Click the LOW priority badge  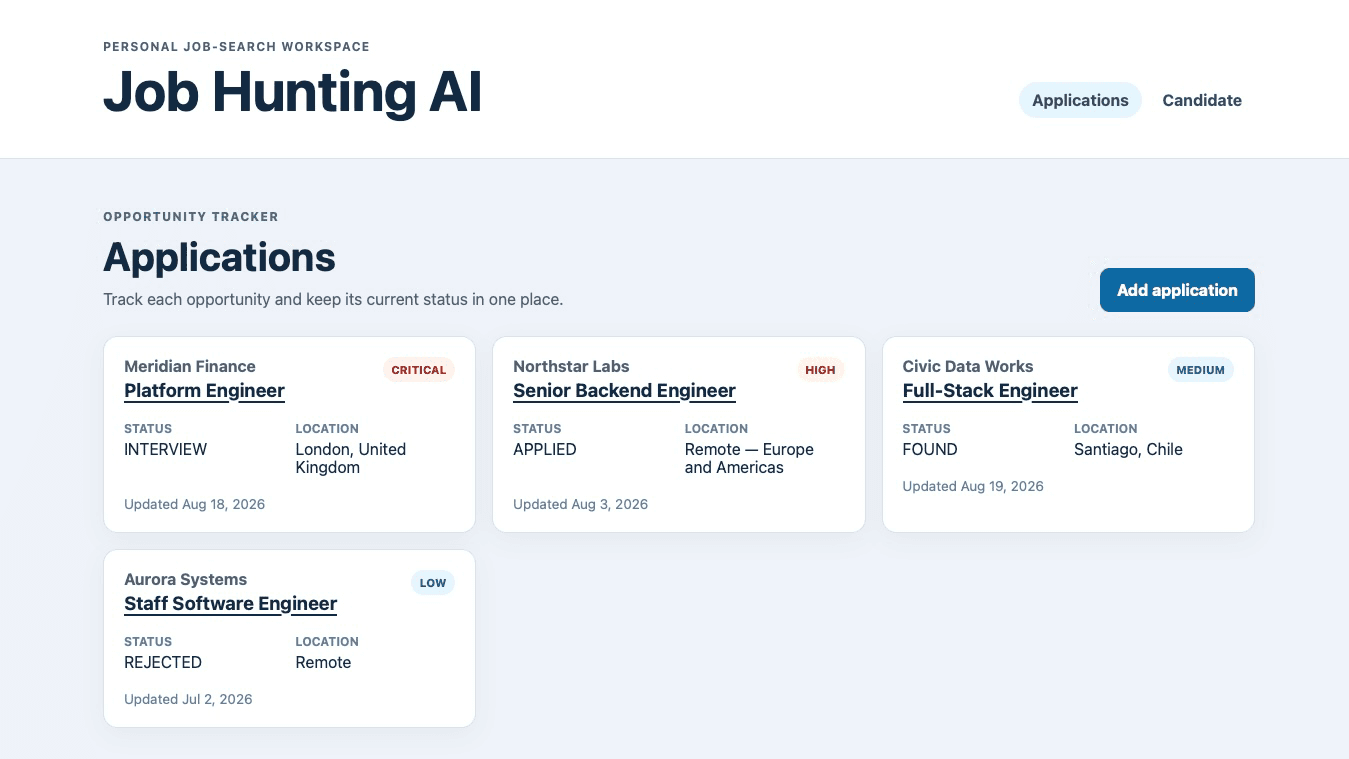click(x=433, y=583)
